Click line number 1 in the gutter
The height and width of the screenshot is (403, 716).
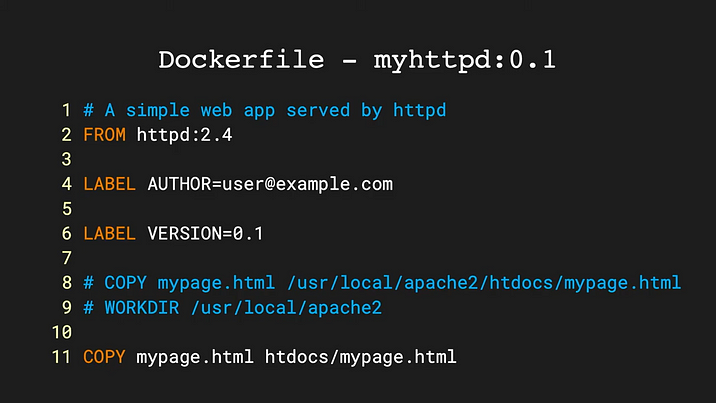(66, 110)
